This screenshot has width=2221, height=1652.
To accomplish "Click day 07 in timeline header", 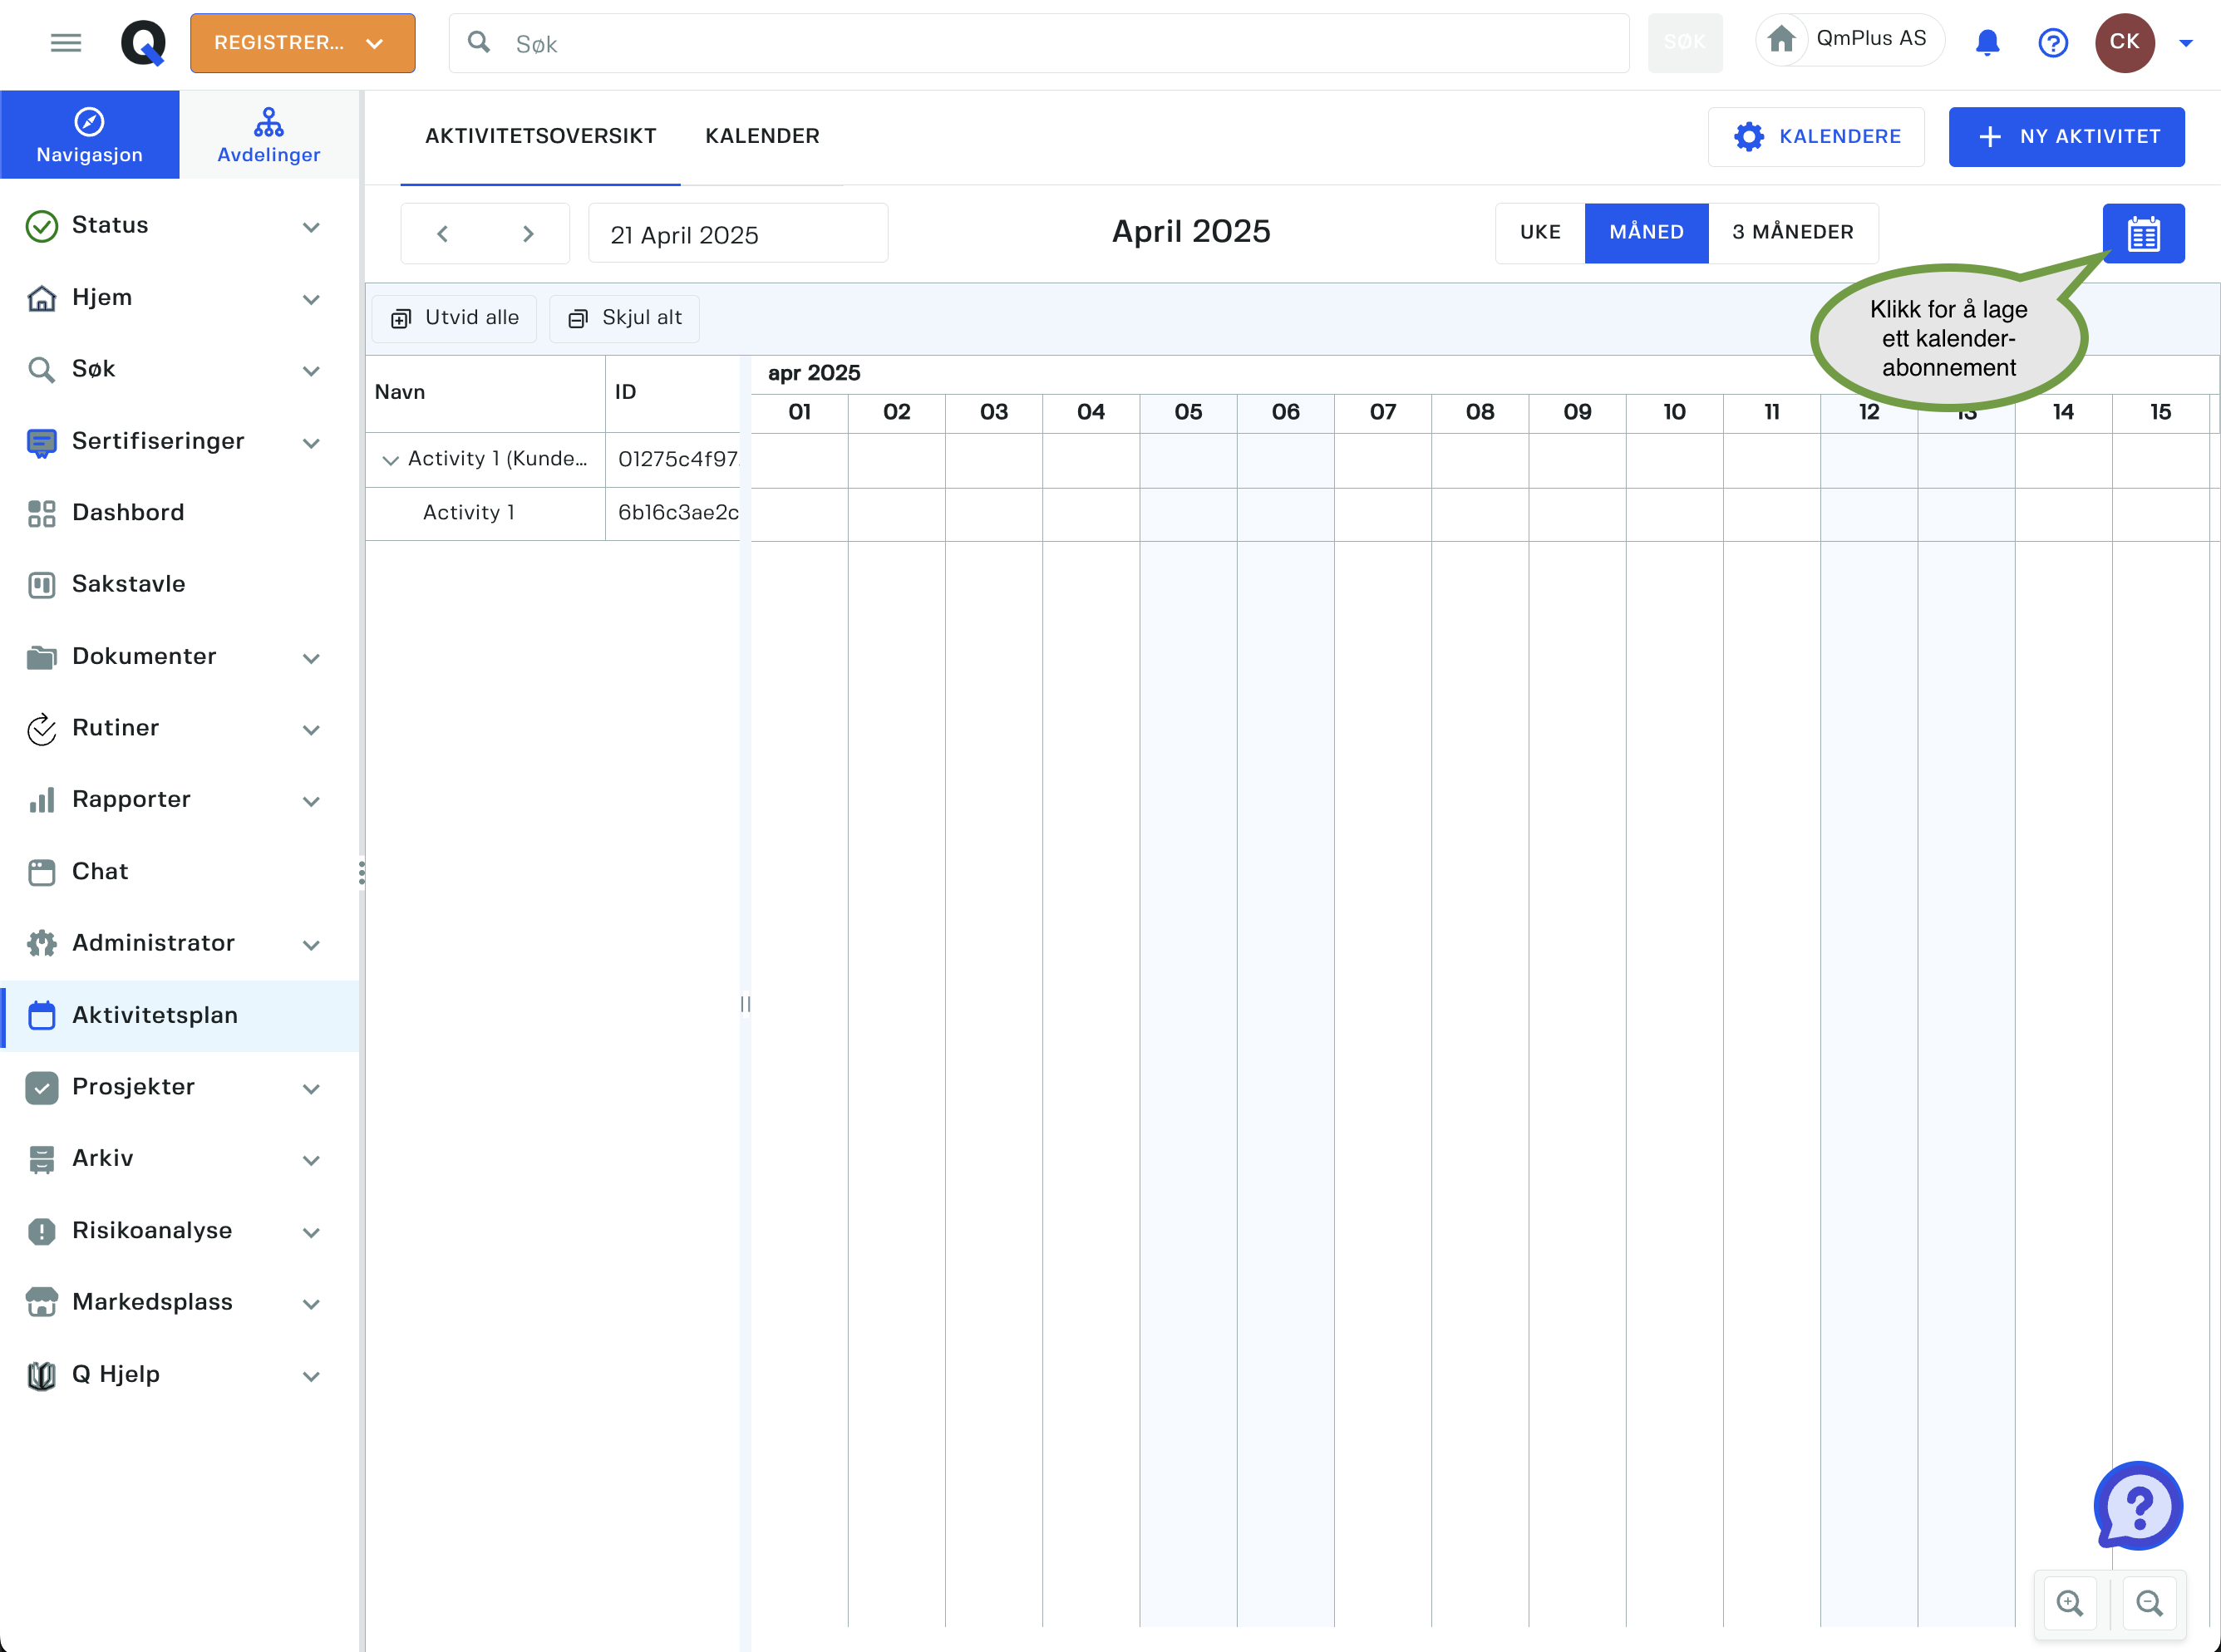I will (1382, 413).
